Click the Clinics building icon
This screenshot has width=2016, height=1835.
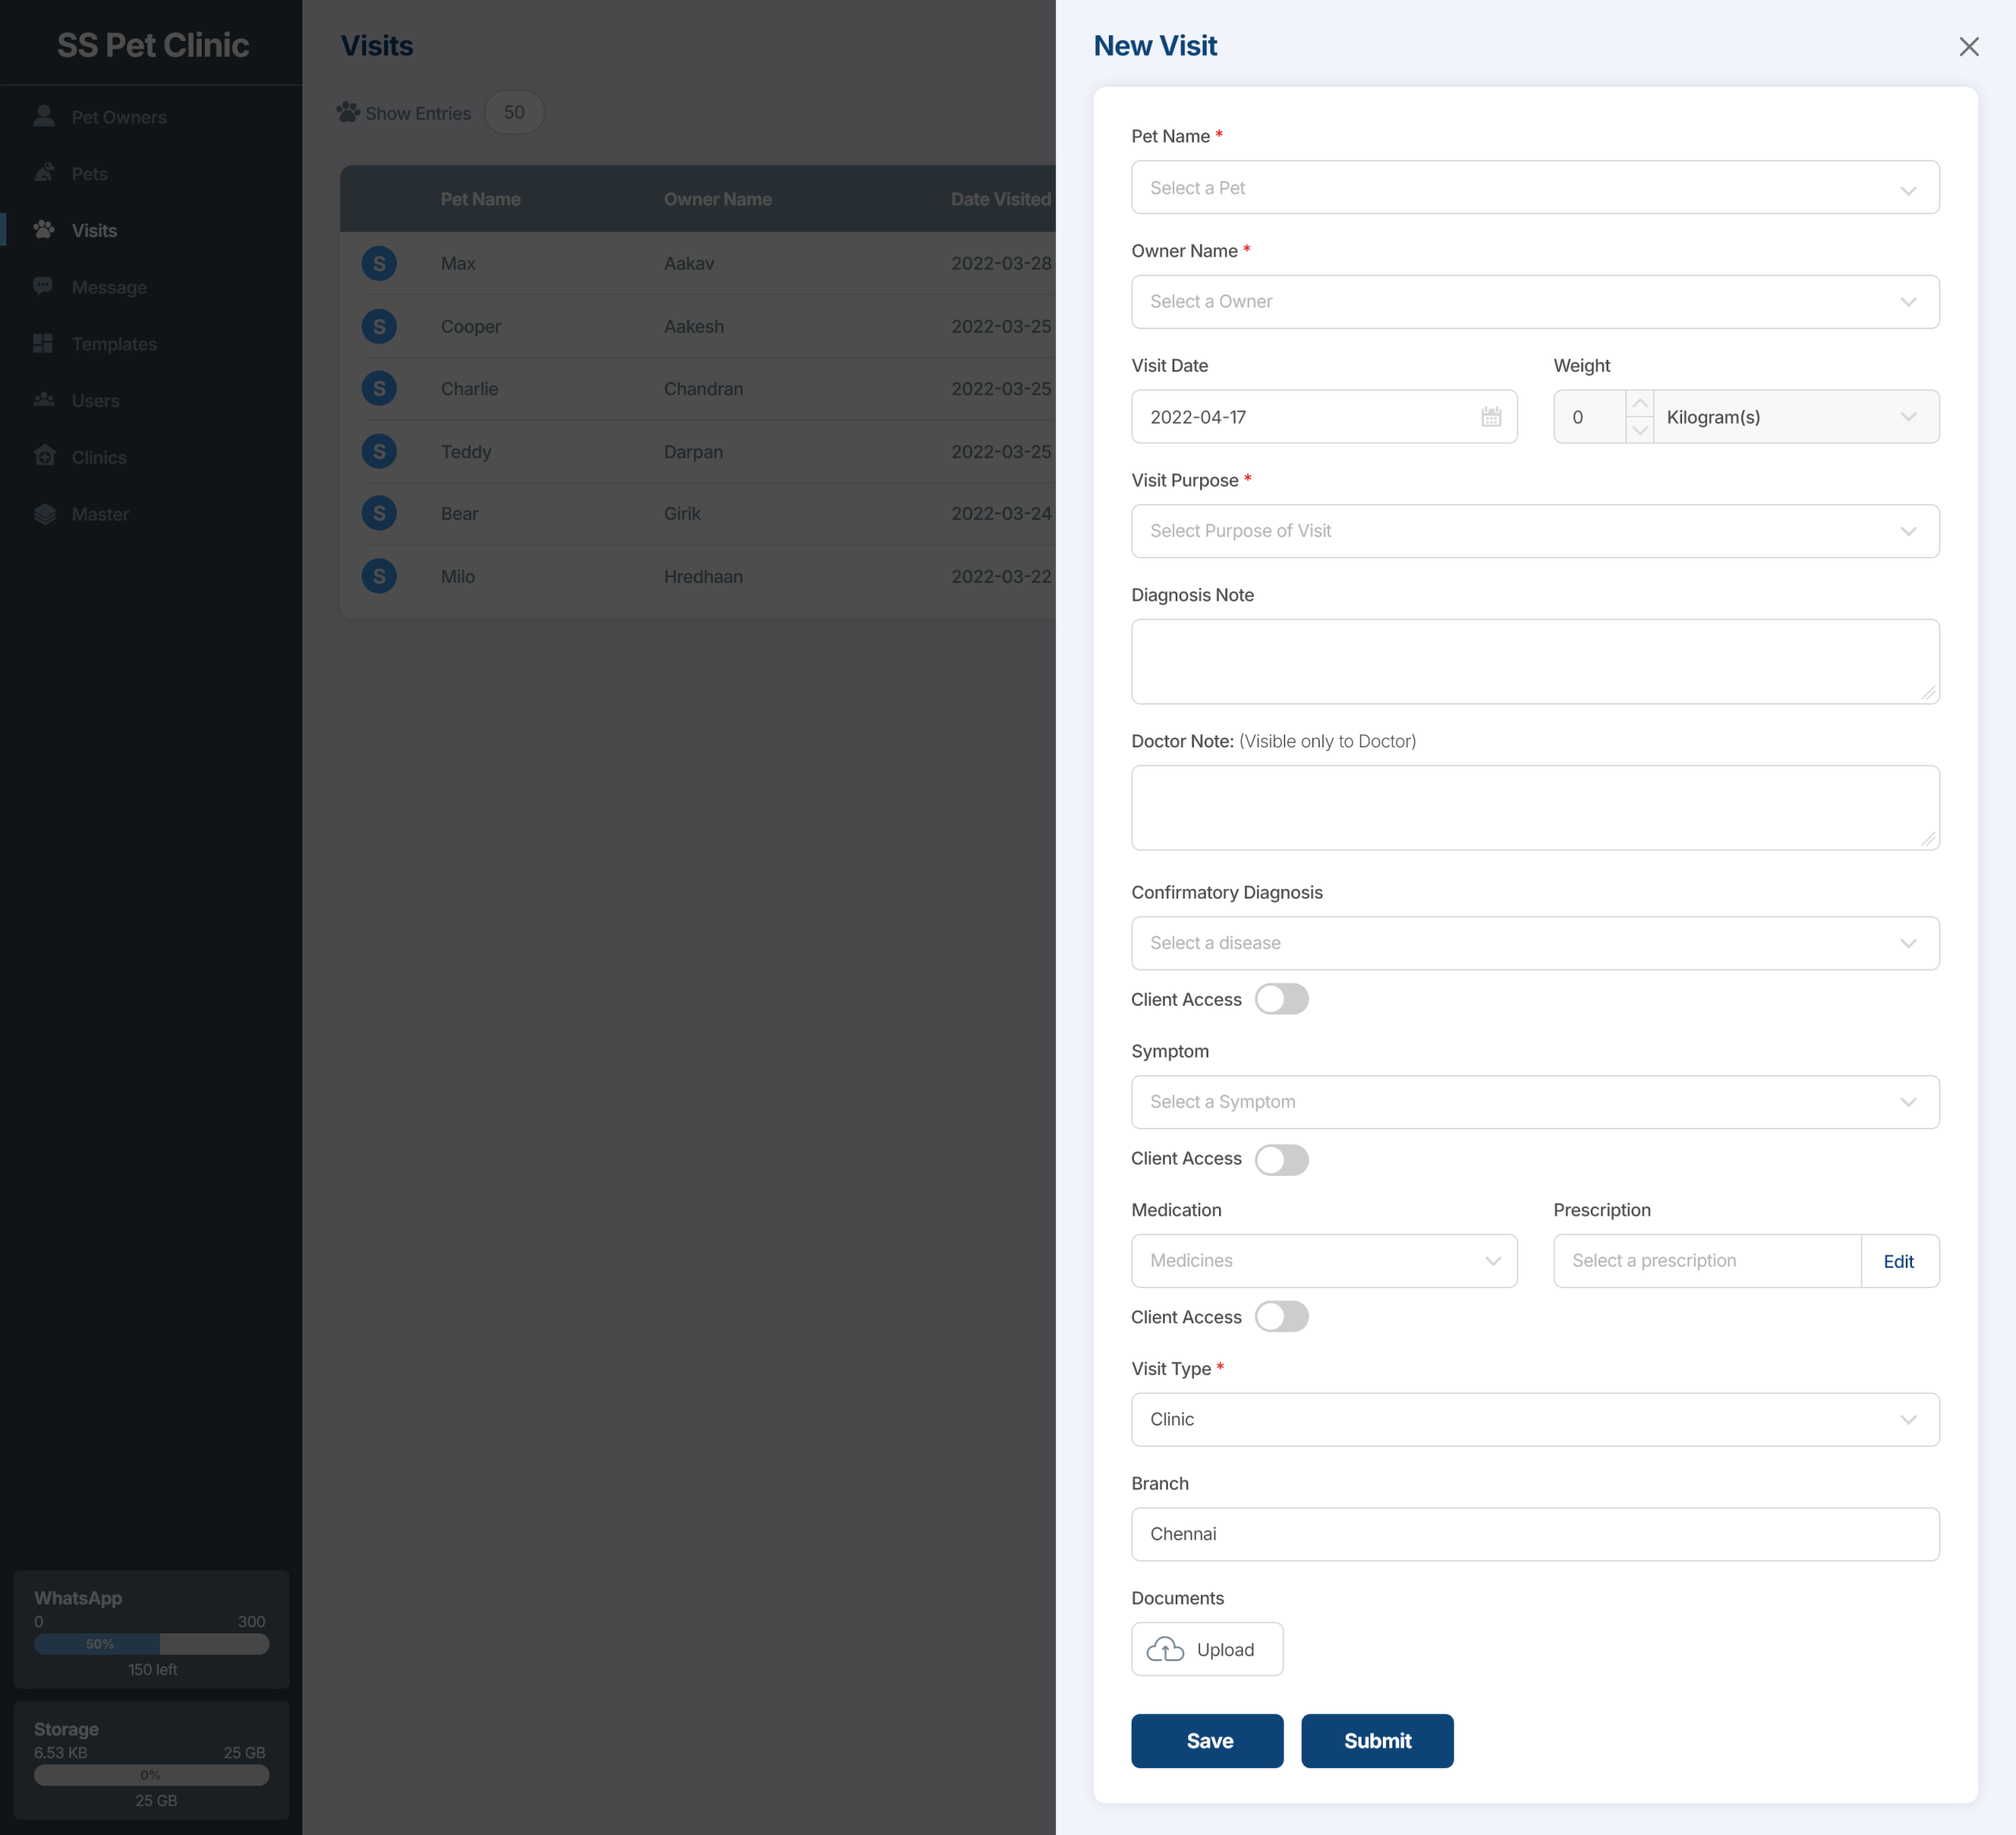point(44,456)
